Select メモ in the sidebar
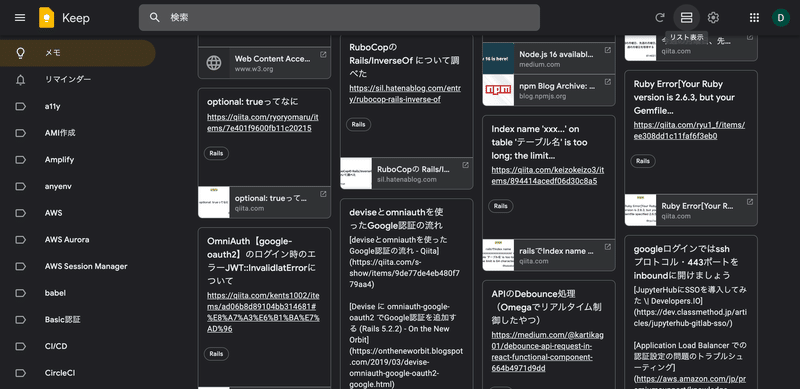The width and height of the screenshot is (800, 389). point(78,53)
